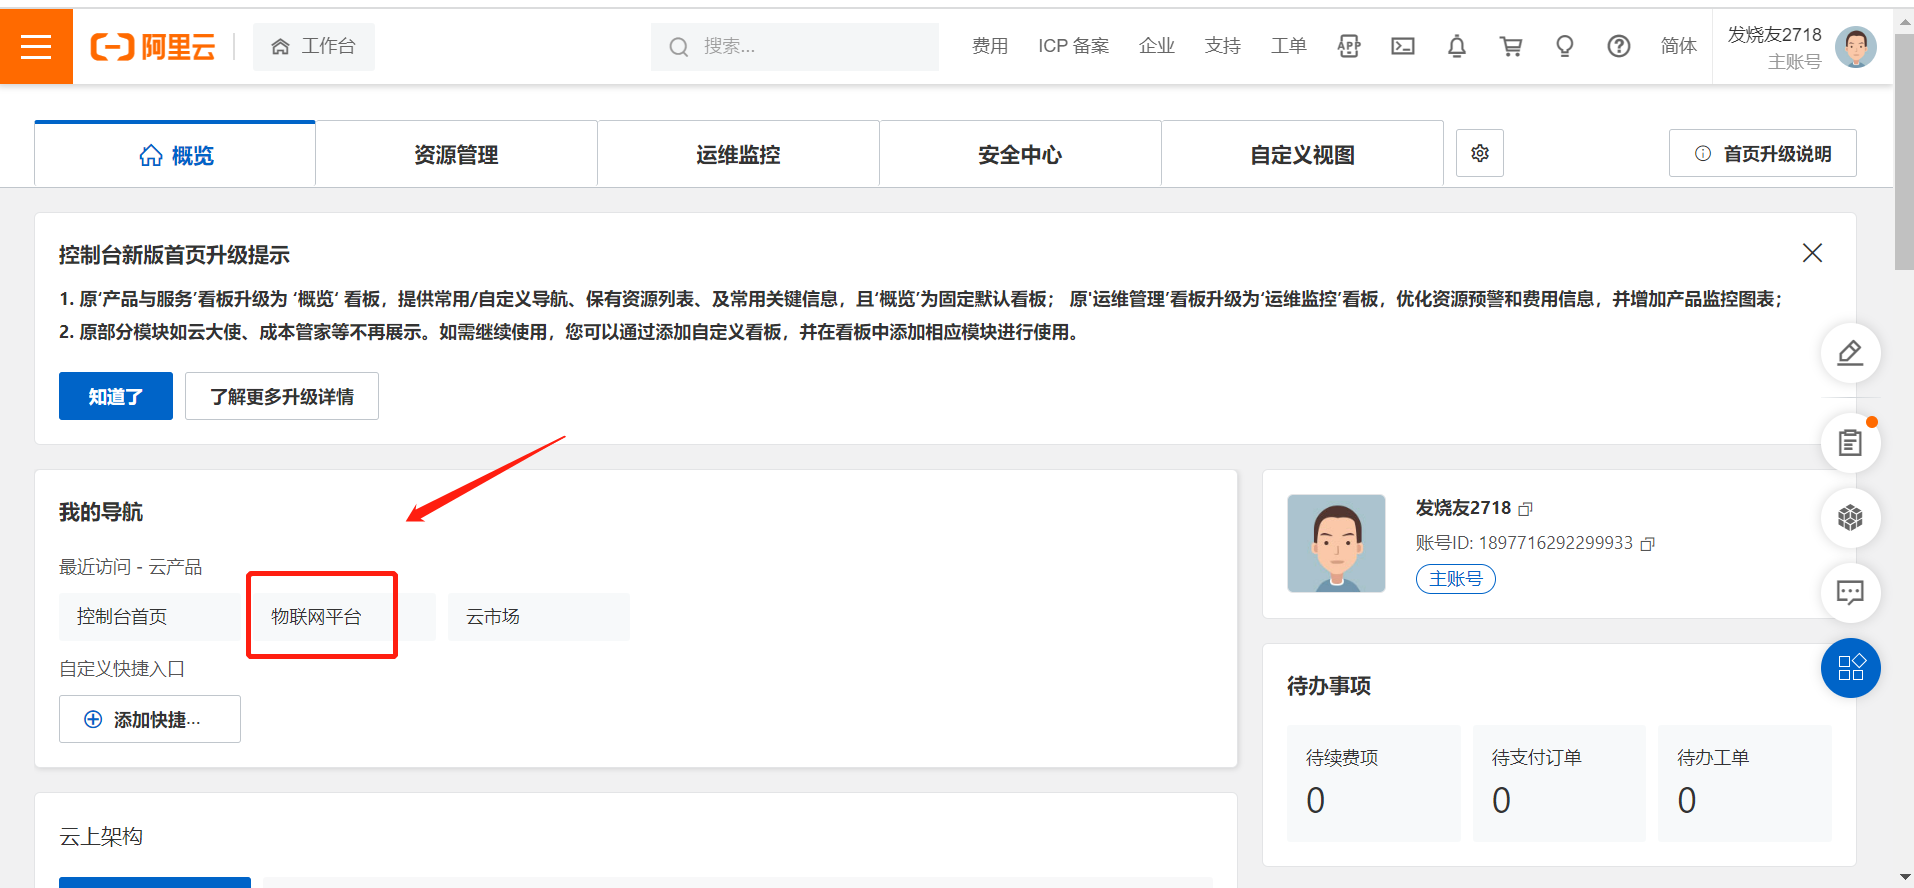1914x888 pixels.
Task: Switch to the 安全中心 tab
Action: (1021, 154)
